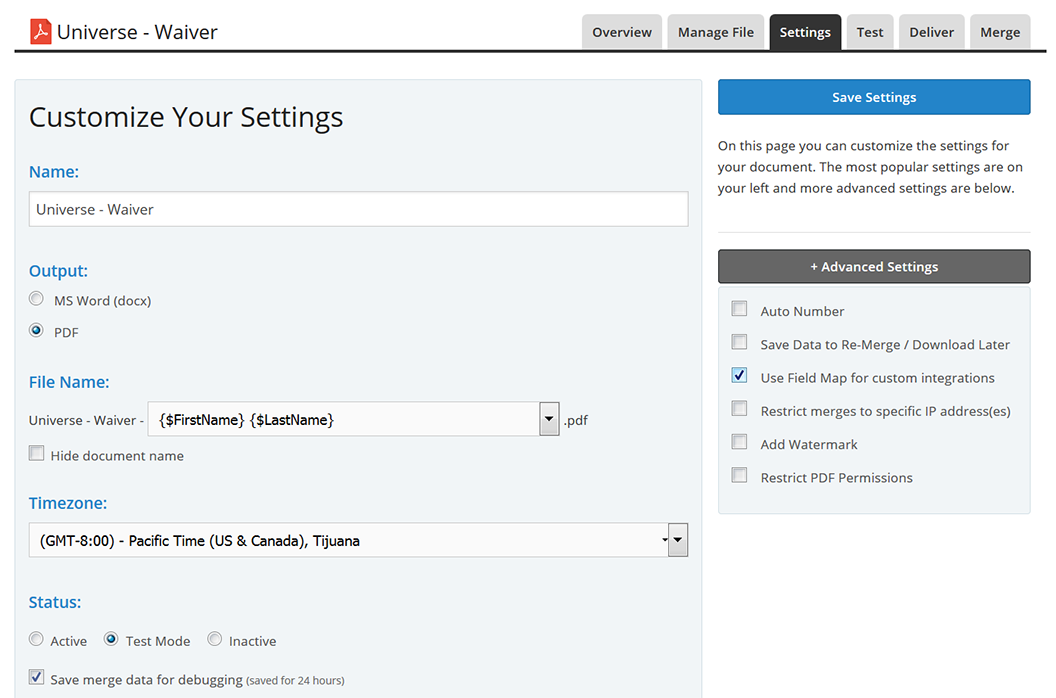Uncheck Save merge data for debugging
This screenshot has height=698, width=1056.
click(37, 678)
